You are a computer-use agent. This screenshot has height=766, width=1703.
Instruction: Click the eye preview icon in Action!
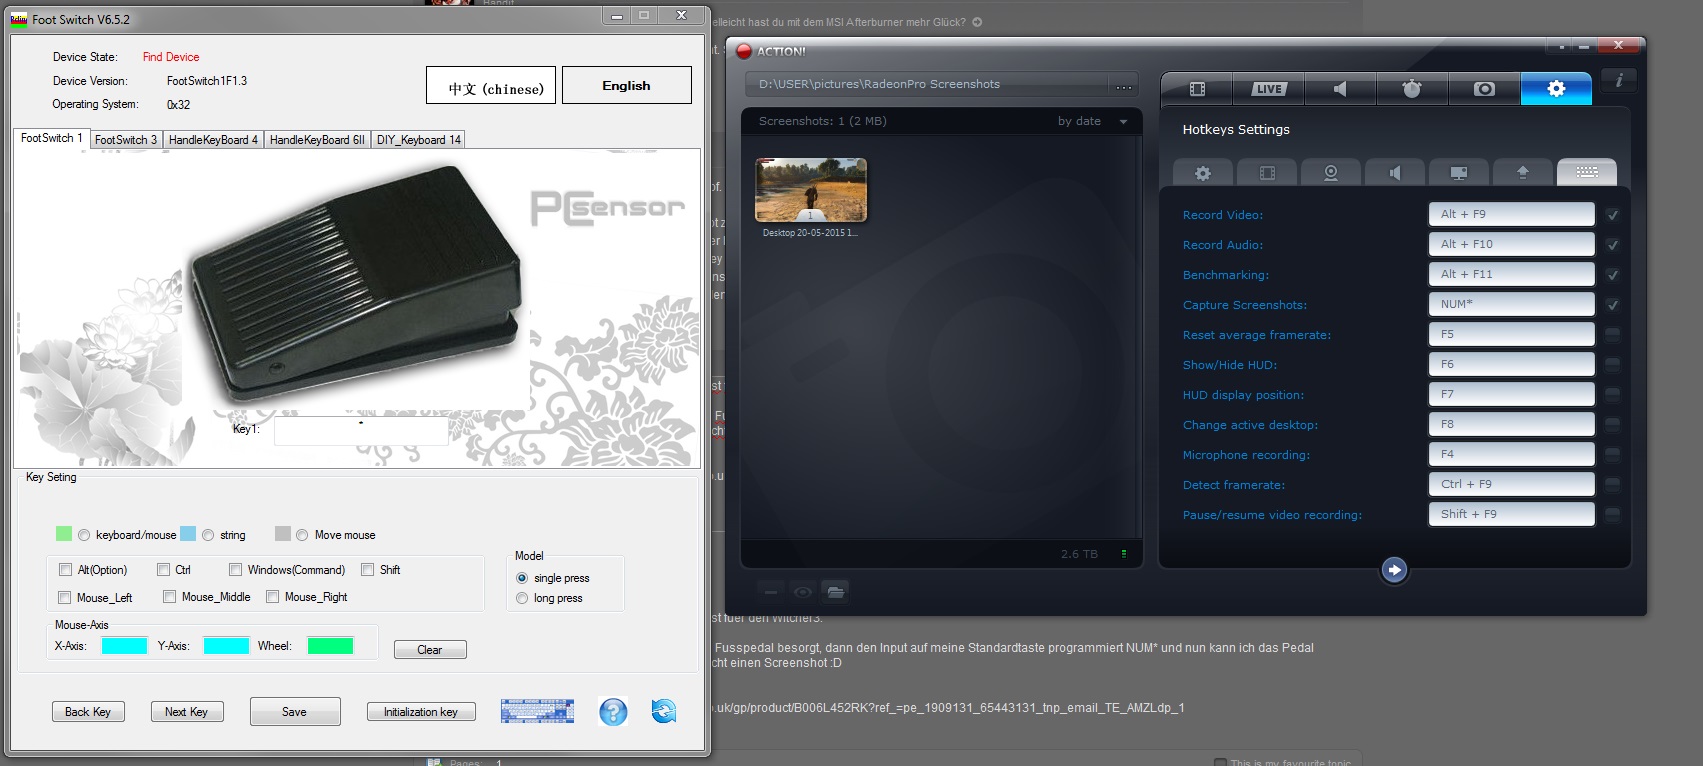point(802,591)
